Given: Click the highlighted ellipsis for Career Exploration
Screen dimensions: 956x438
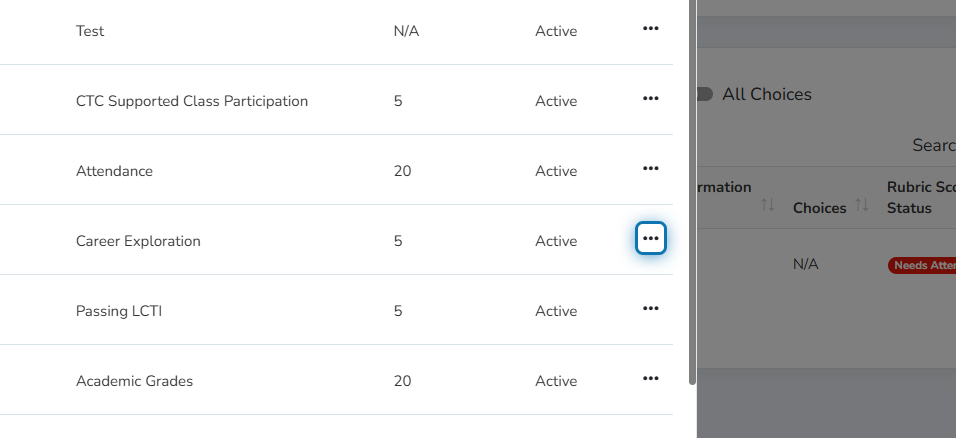Looking at the screenshot, I should [x=651, y=239].
